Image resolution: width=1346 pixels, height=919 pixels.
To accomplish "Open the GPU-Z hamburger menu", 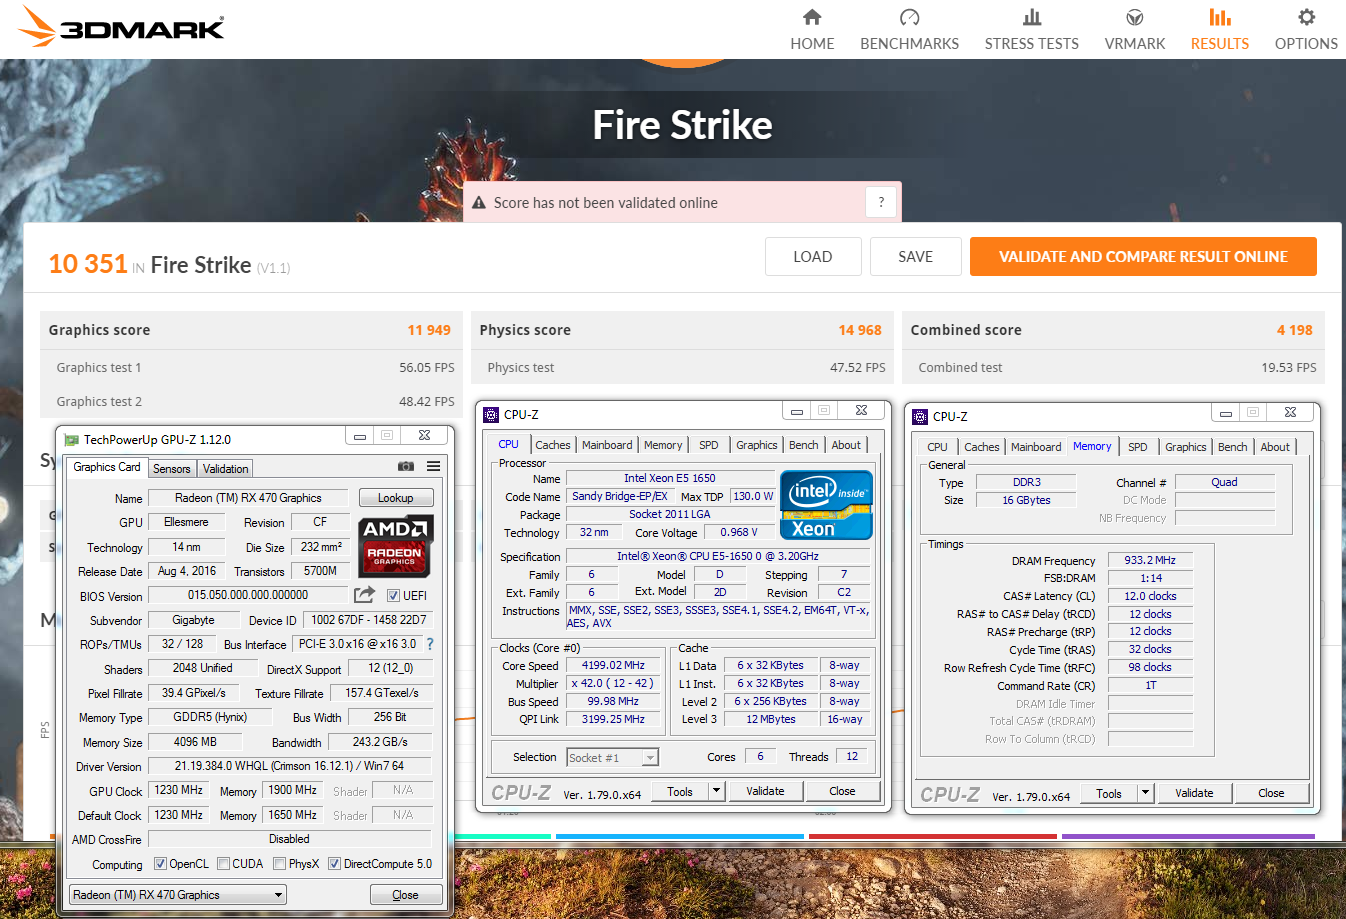I will (x=433, y=467).
